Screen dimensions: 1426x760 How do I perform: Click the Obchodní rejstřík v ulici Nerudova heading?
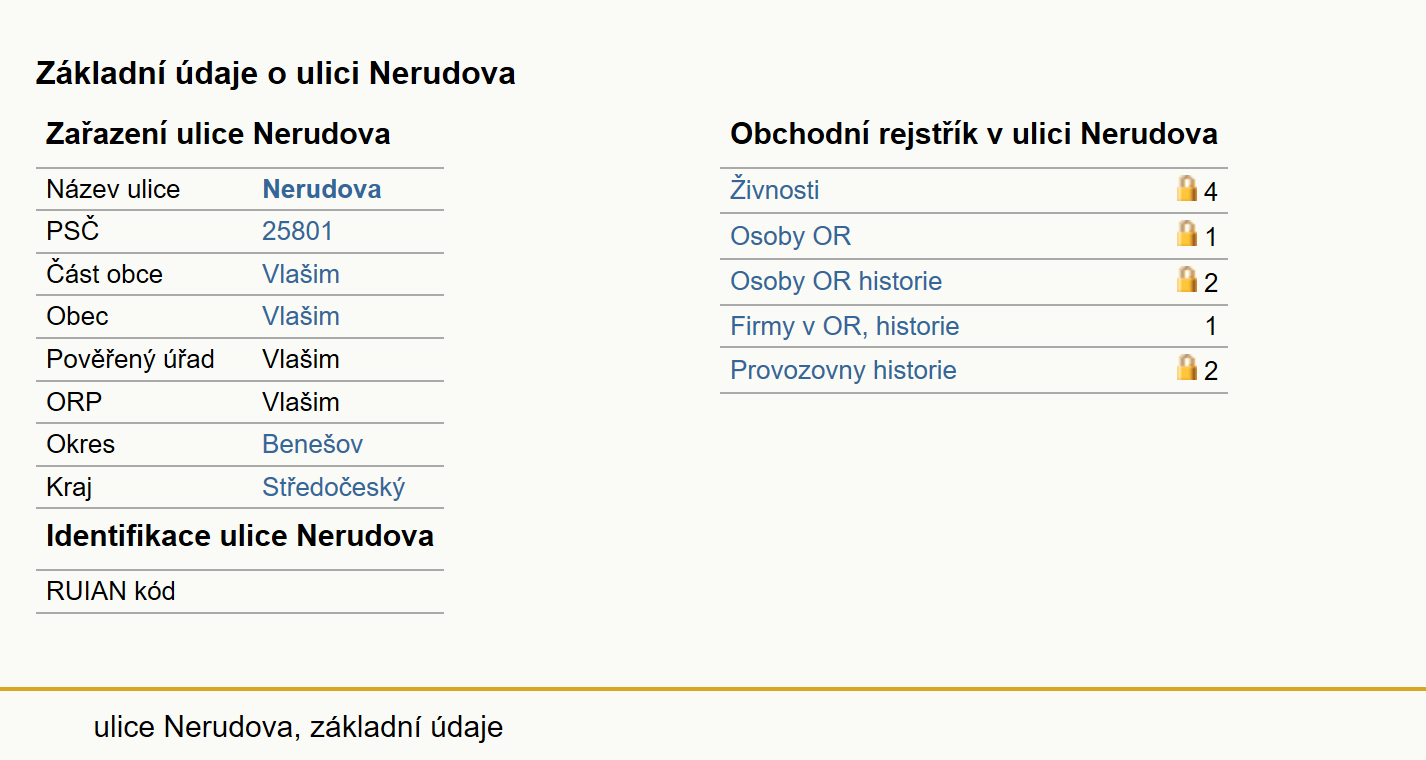974,134
